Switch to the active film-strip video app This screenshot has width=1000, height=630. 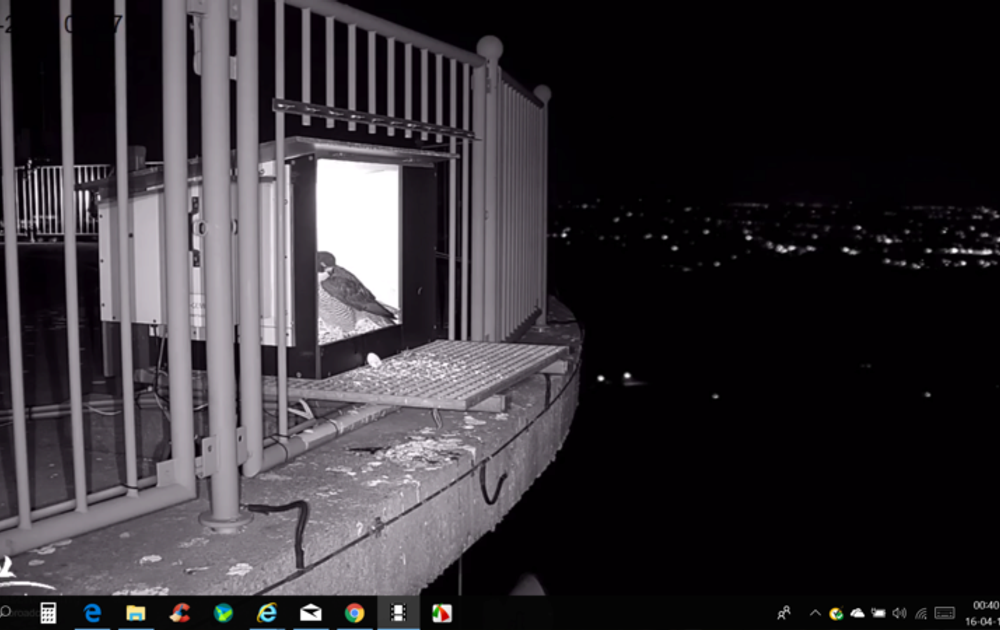tap(398, 613)
